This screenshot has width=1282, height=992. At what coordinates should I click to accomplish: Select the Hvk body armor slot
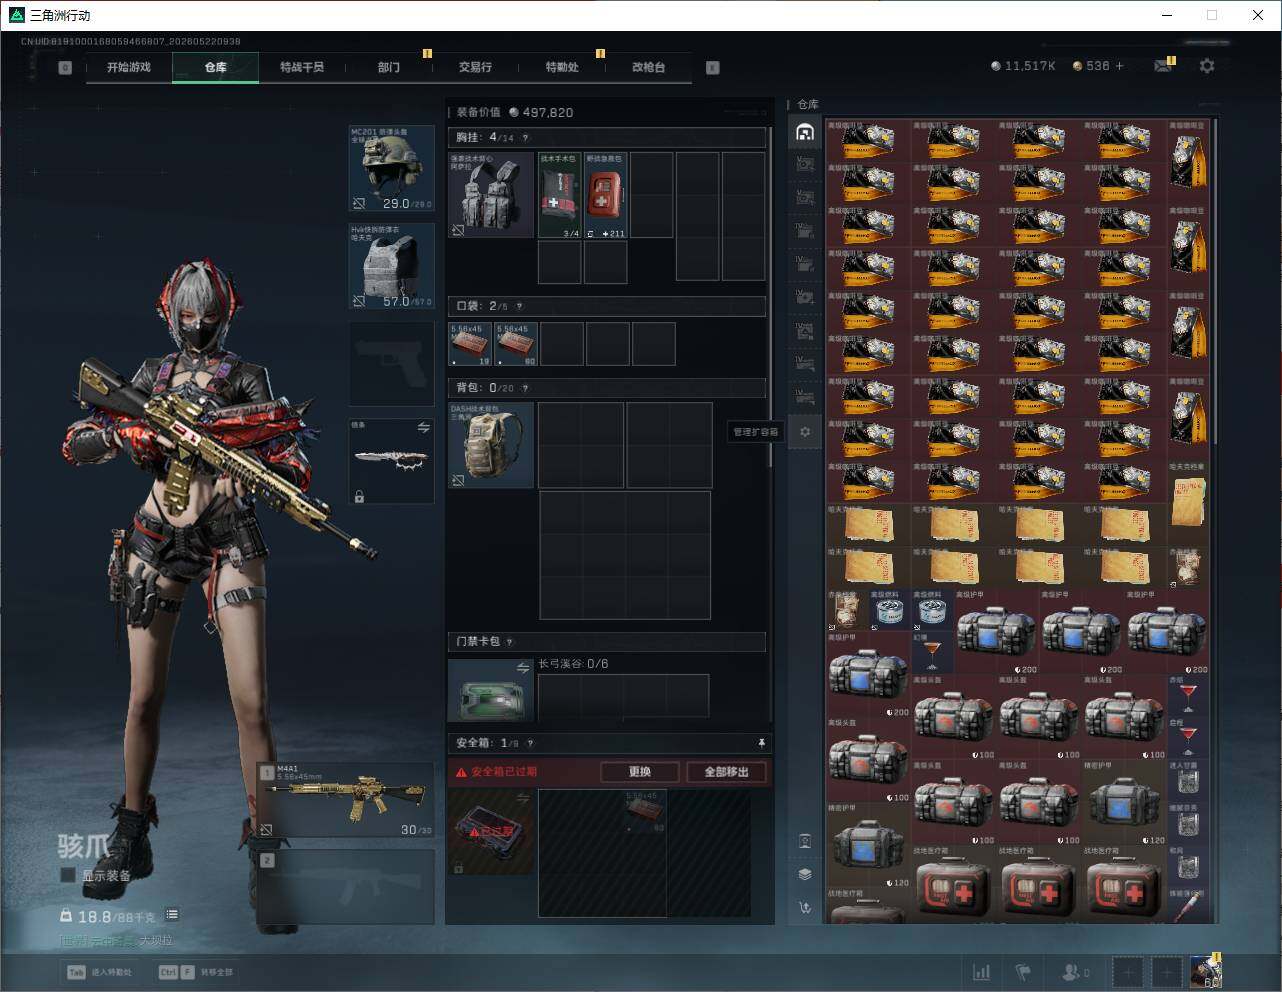pos(391,266)
